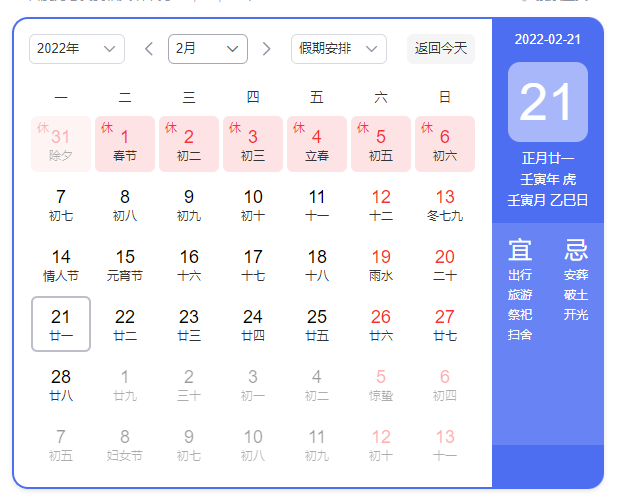Select date 7 初七
The width and height of the screenshot is (636, 503).
click(61, 204)
